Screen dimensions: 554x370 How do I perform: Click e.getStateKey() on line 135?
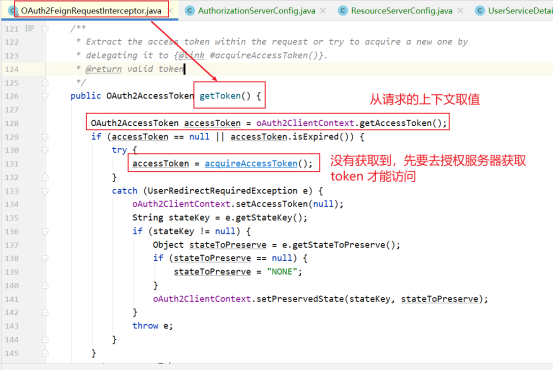tap(264, 218)
